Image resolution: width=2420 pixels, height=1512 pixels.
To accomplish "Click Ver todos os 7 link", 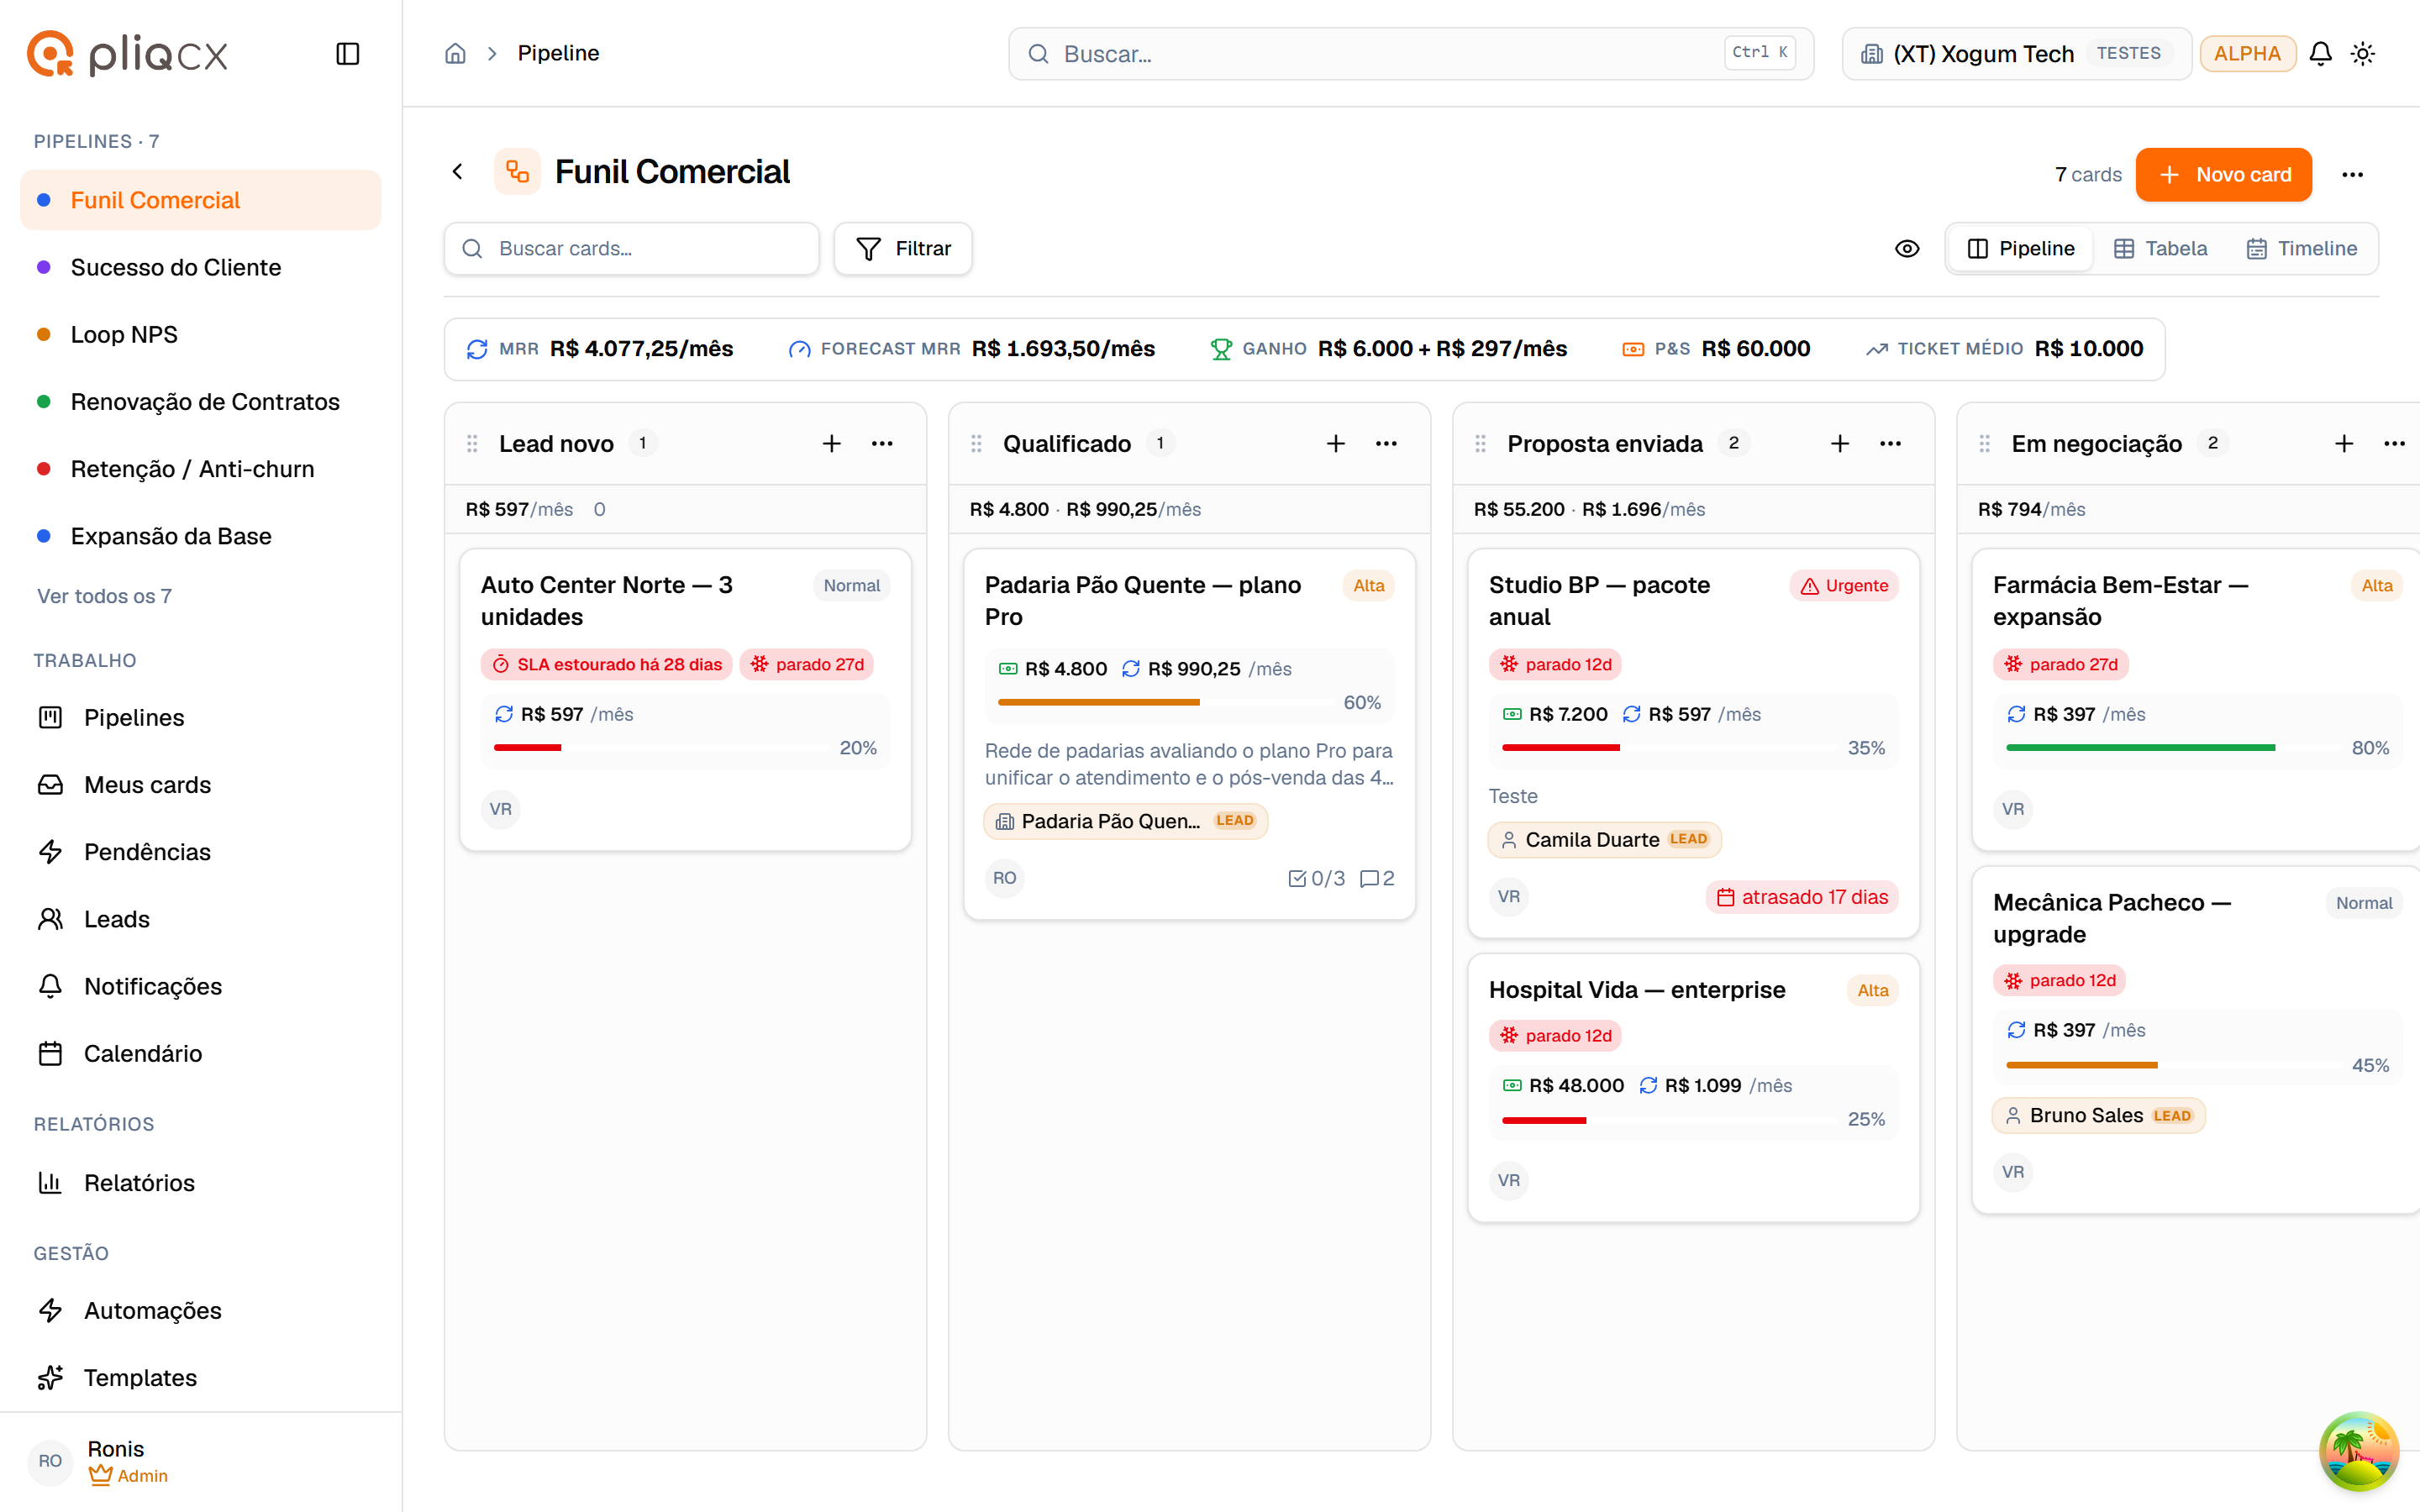I will click(x=104, y=596).
